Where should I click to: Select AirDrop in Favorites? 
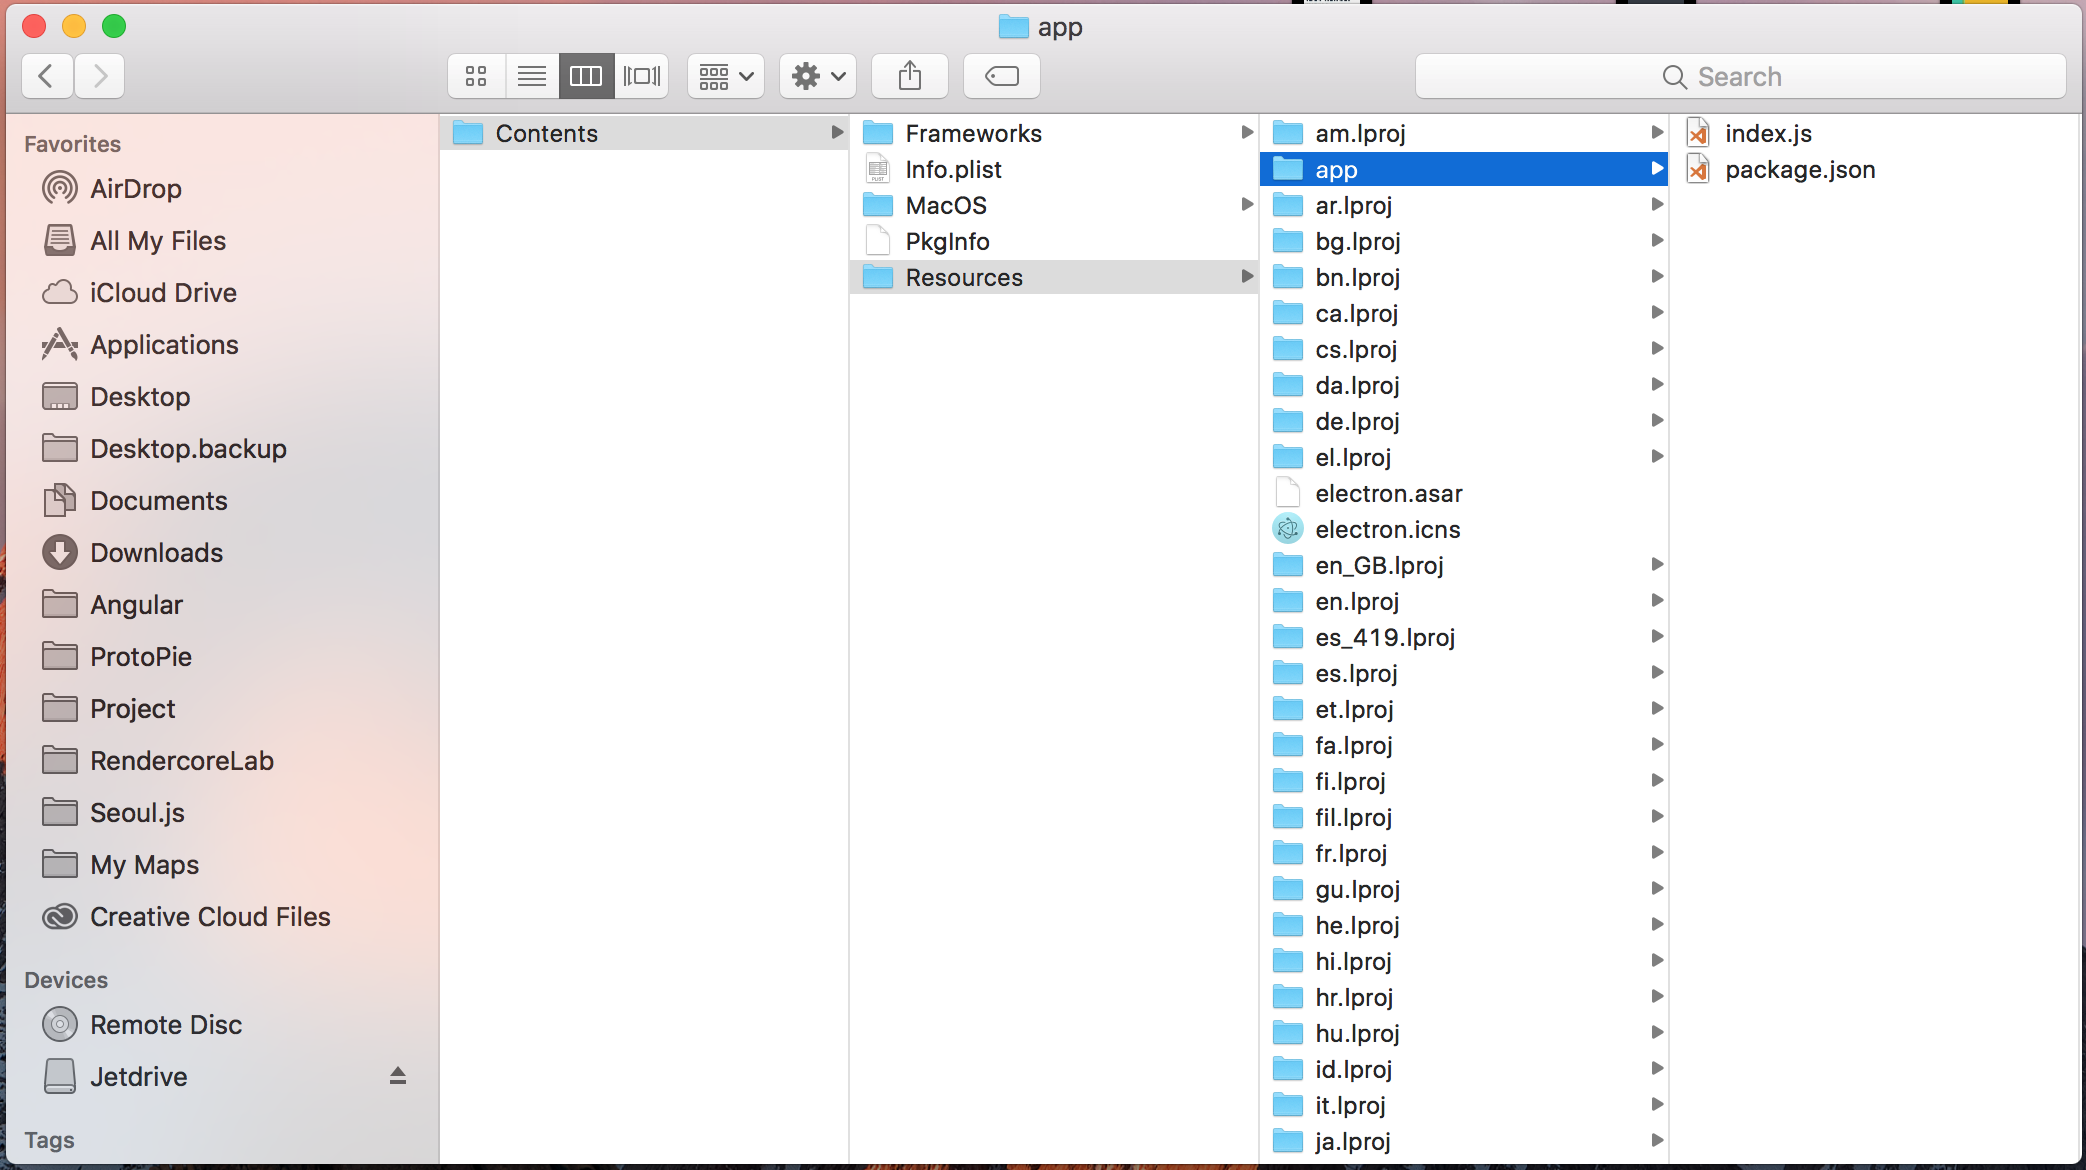pyautogui.click(x=135, y=189)
